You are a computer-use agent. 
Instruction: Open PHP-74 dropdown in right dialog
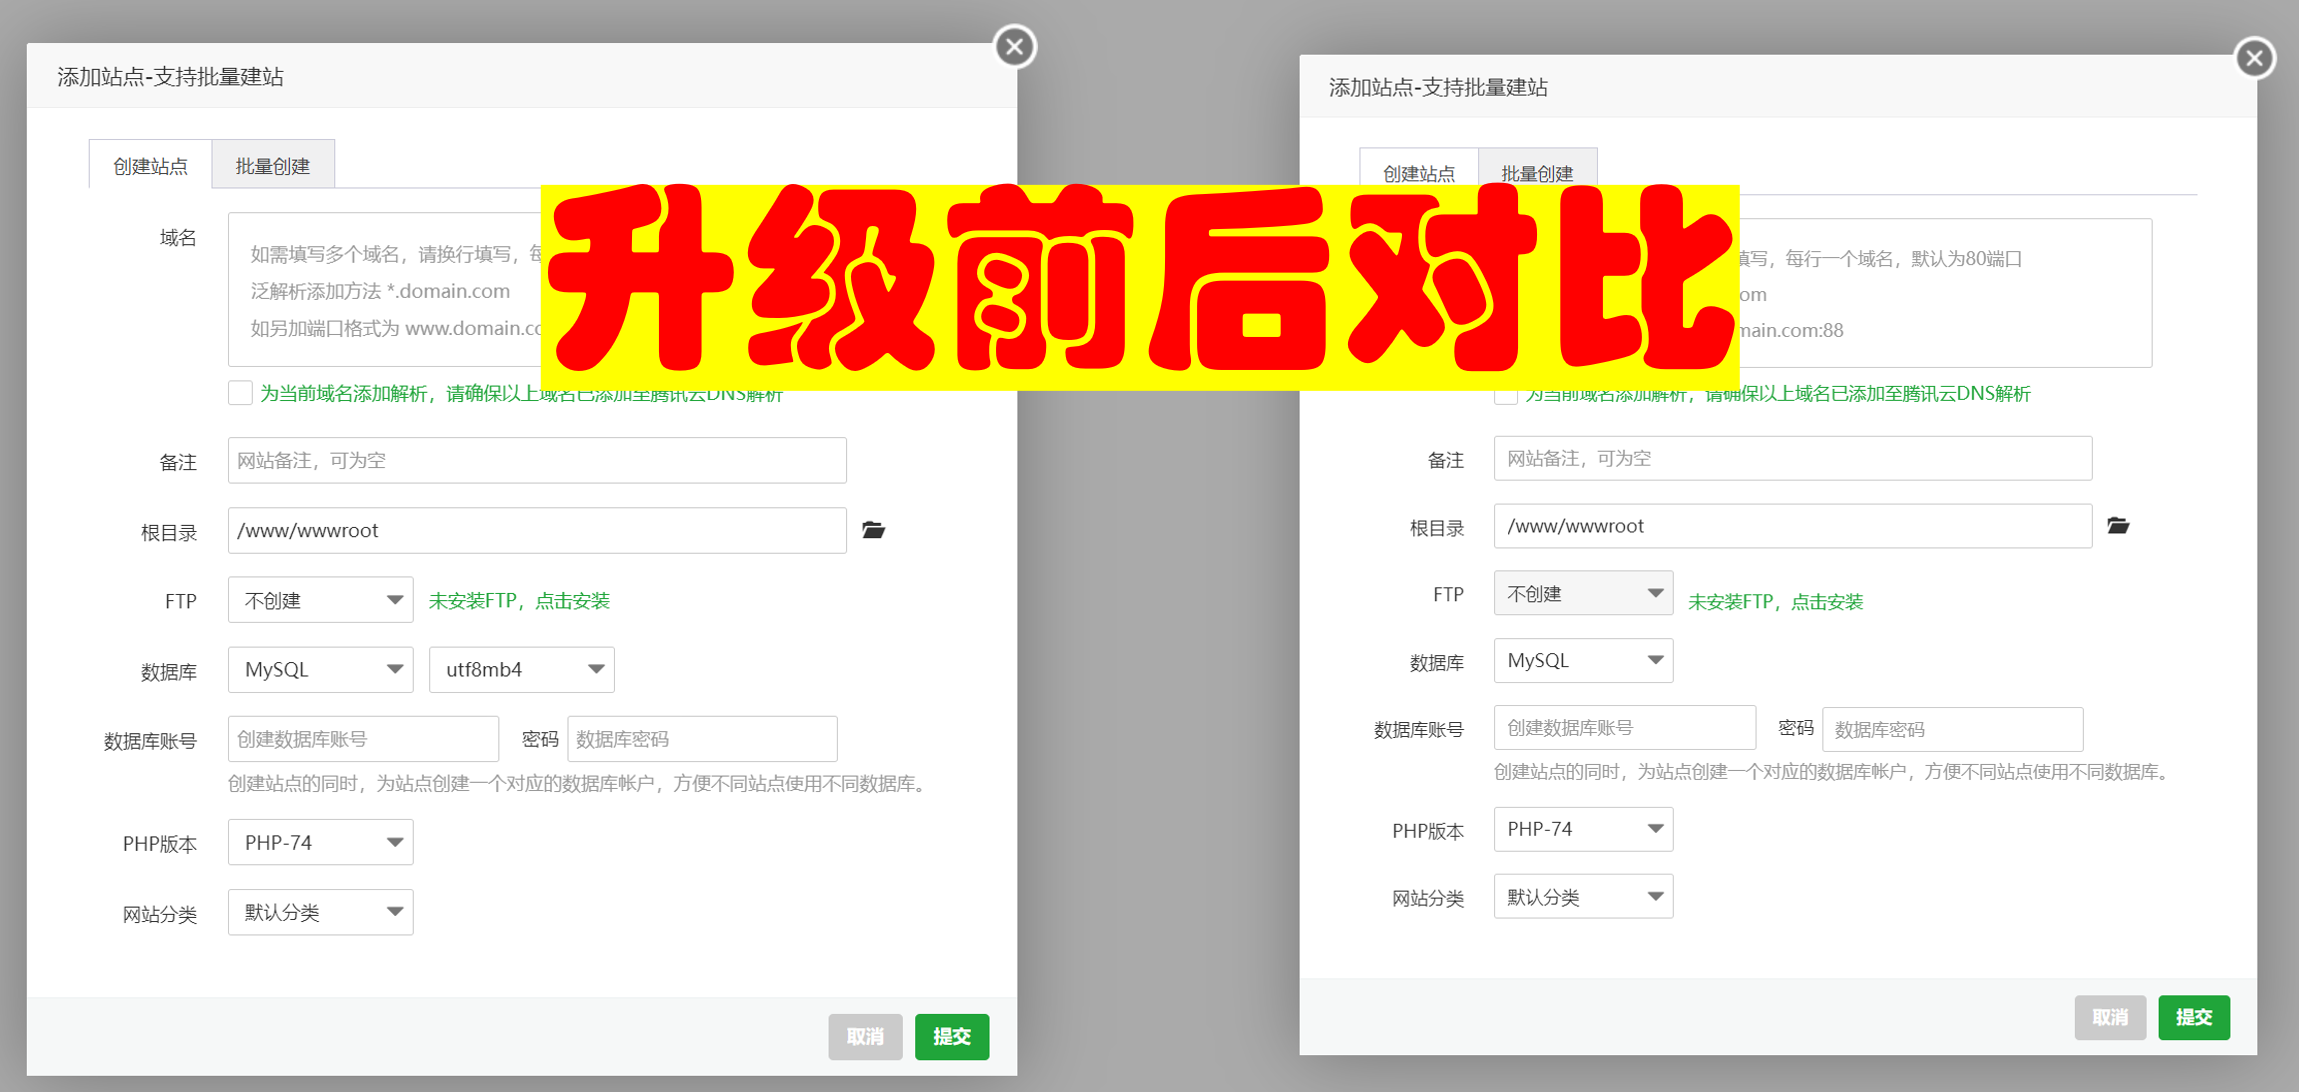[1583, 829]
